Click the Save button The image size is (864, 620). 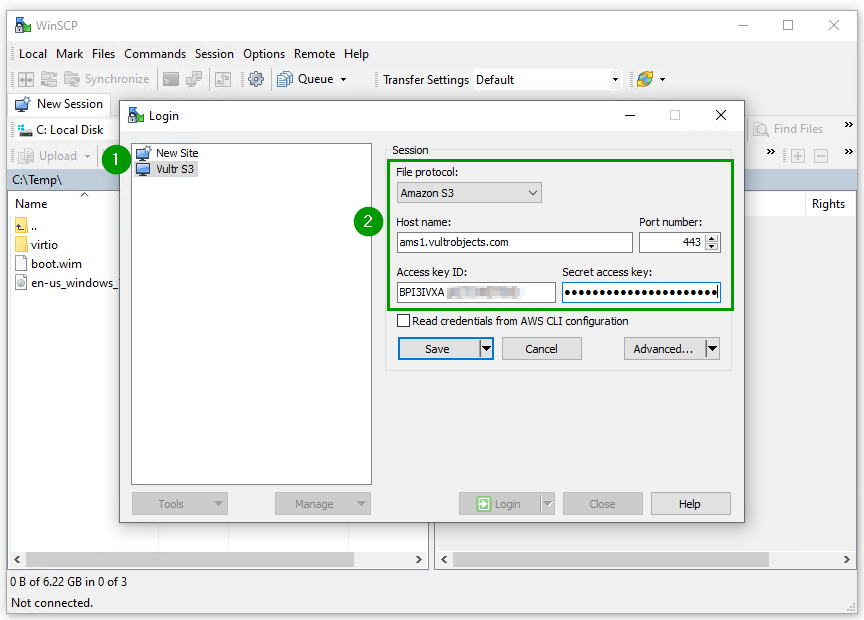pyautogui.click(x=438, y=348)
